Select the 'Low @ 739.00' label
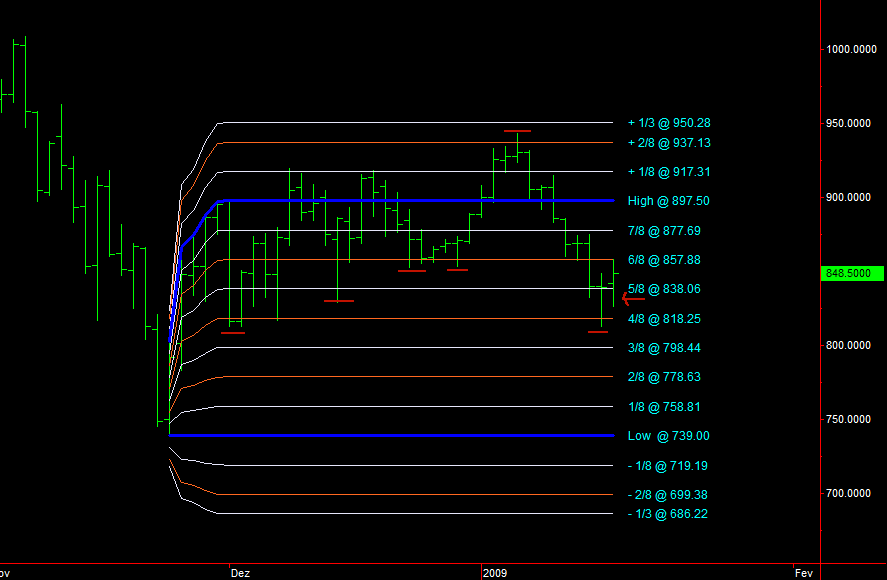The image size is (887, 580). [x=669, y=436]
